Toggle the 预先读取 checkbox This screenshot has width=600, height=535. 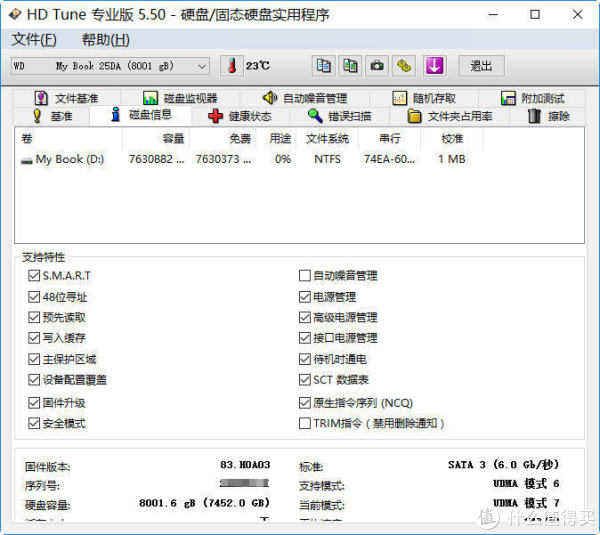click(34, 317)
